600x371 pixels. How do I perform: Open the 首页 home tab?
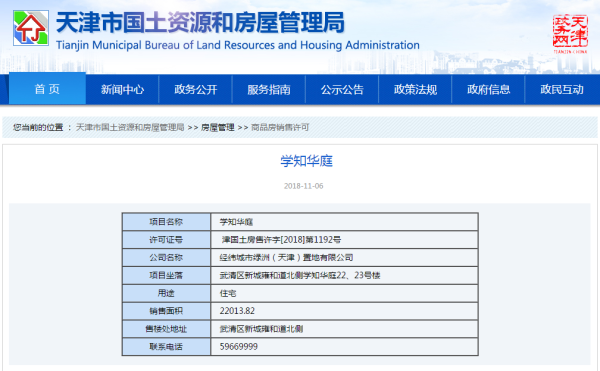pyautogui.click(x=47, y=89)
